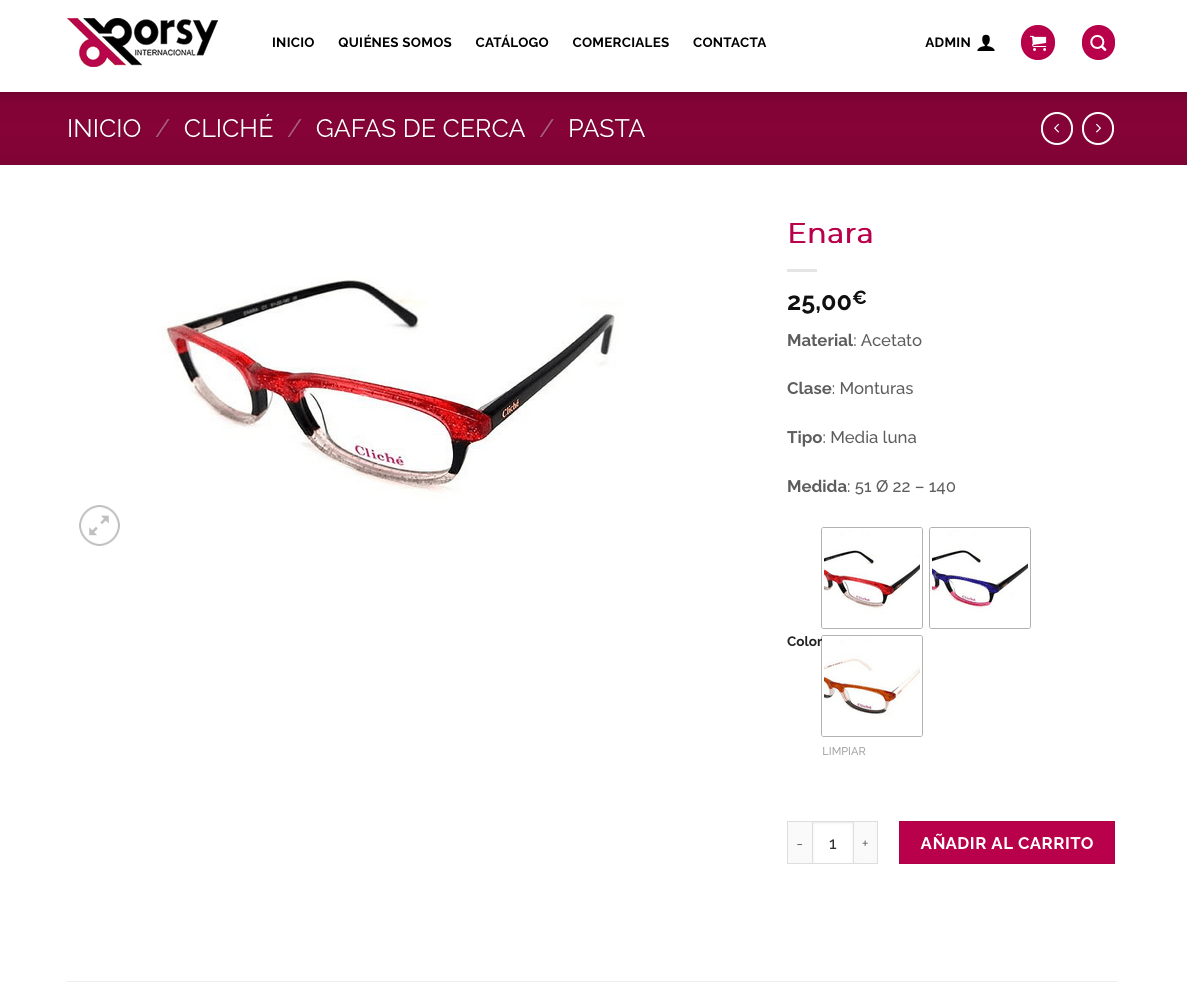Select the blue glasses color variant
1187x983 pixels.
(x=980, y=577)
